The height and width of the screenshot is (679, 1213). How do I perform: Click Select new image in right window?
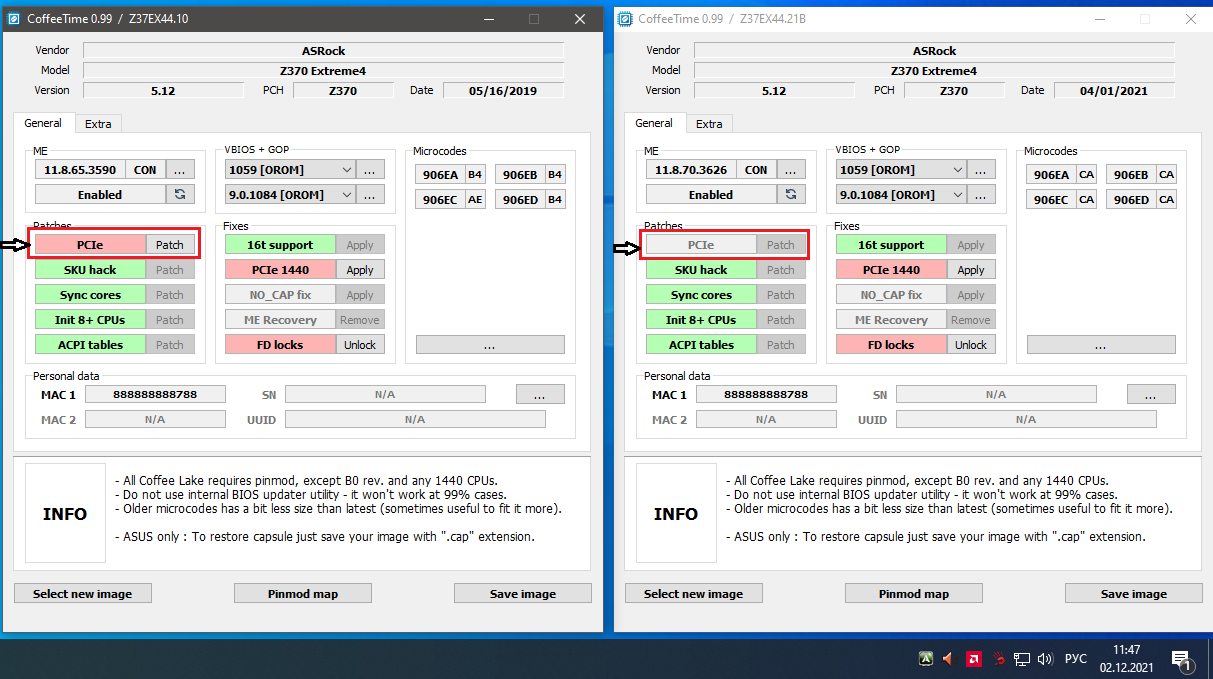coord(694,594)
